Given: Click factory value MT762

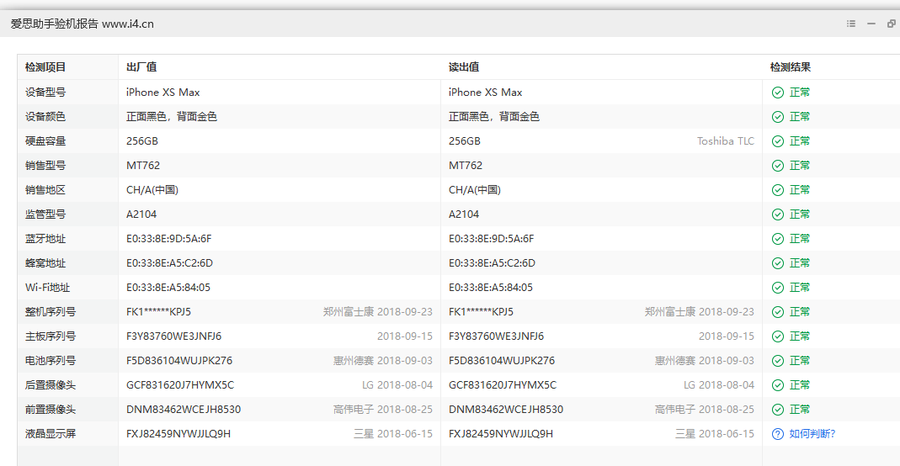Looking at the screenshot, I should (x=143, y=166).
